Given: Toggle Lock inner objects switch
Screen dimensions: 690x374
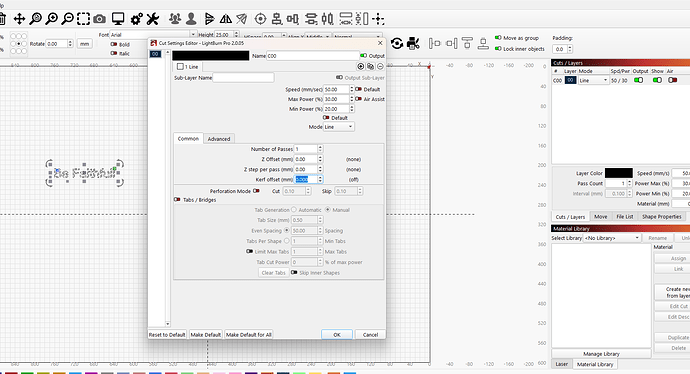Looking at the screenshot, I should [498, 48].
